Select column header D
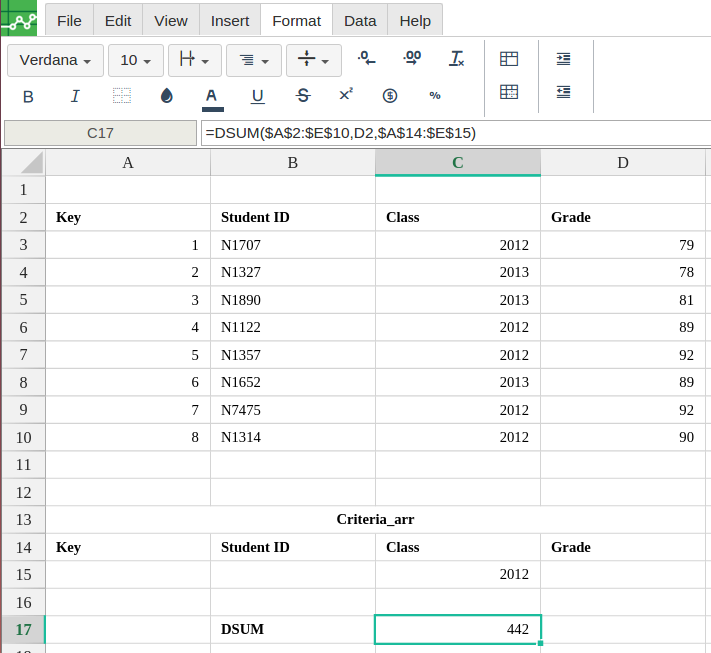Image resolution: width=711 pixels, height=653 pixels. coord(622,162)
